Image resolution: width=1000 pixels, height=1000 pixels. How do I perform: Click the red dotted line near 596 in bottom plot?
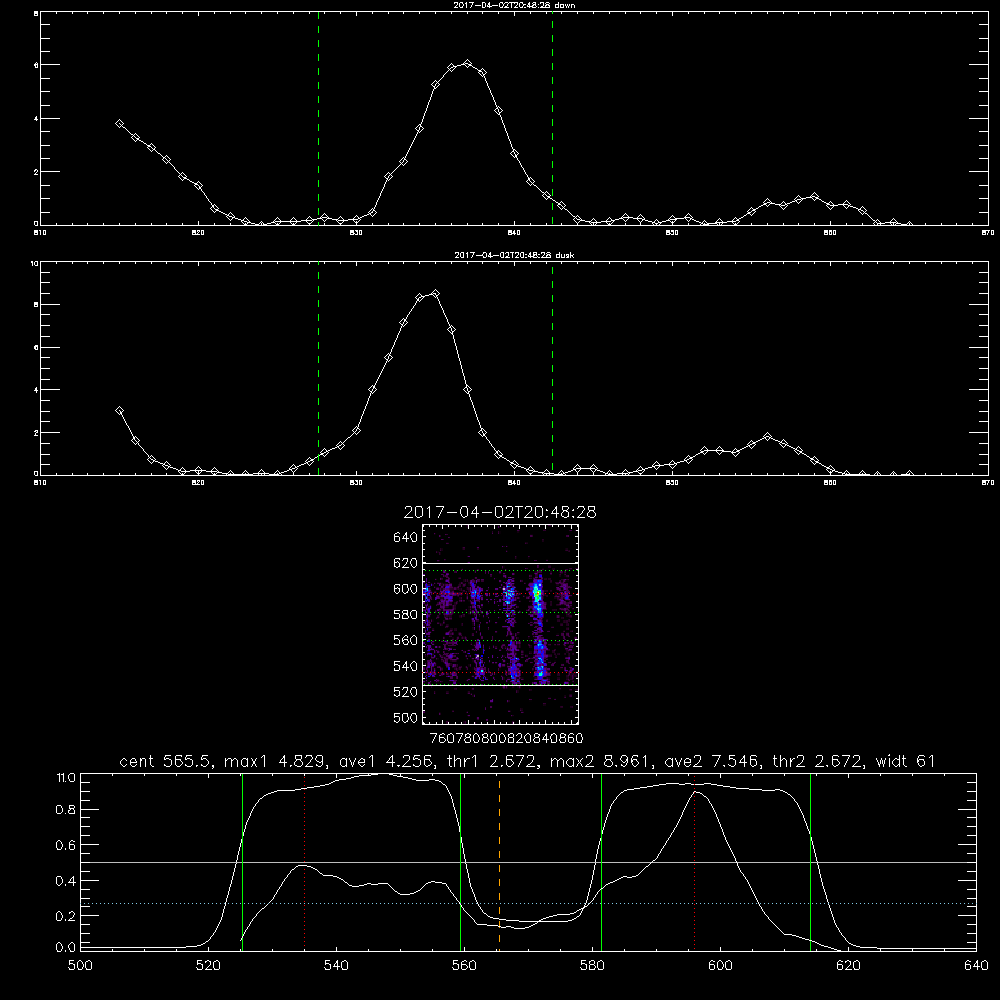[x=694, y=861]
